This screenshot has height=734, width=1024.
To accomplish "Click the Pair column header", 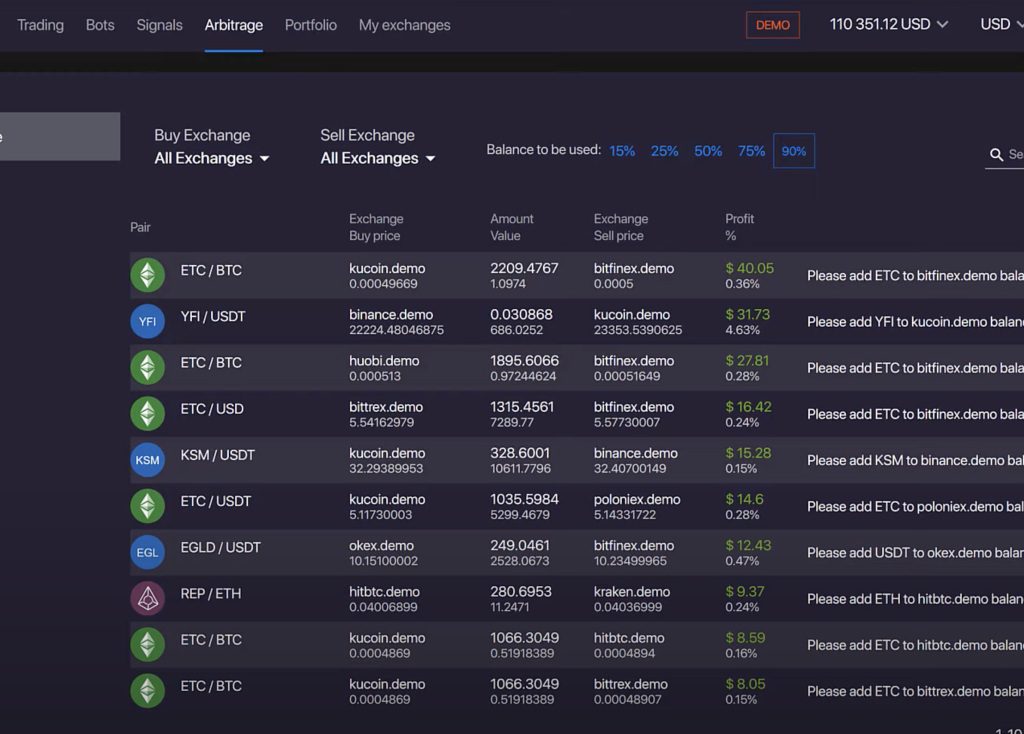I will 140,227.
